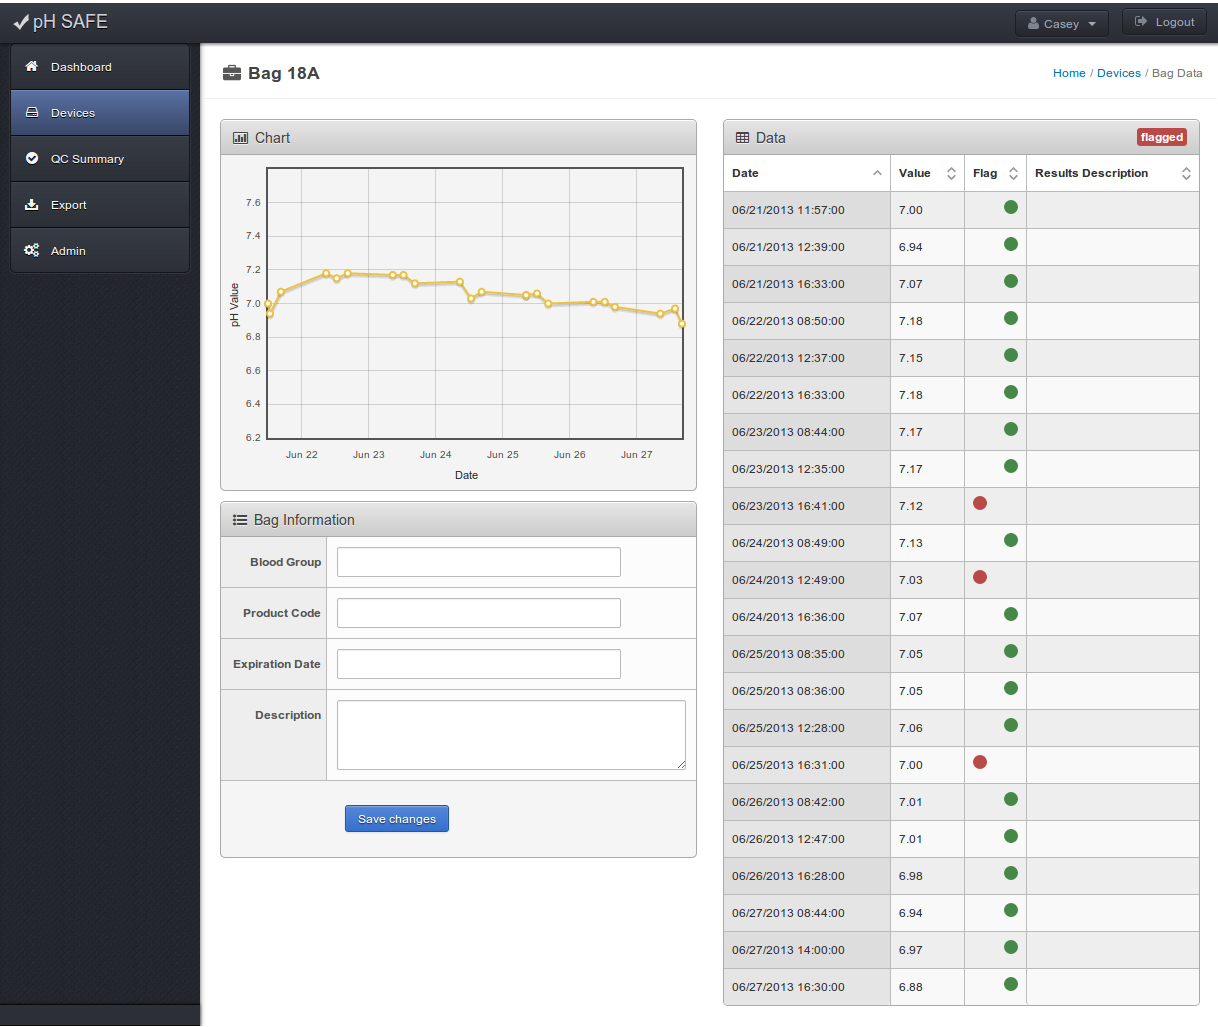Open QC Summary page
Image resolution: width=1218 pixels, height=1027 pixels.
tap(100, 159)
